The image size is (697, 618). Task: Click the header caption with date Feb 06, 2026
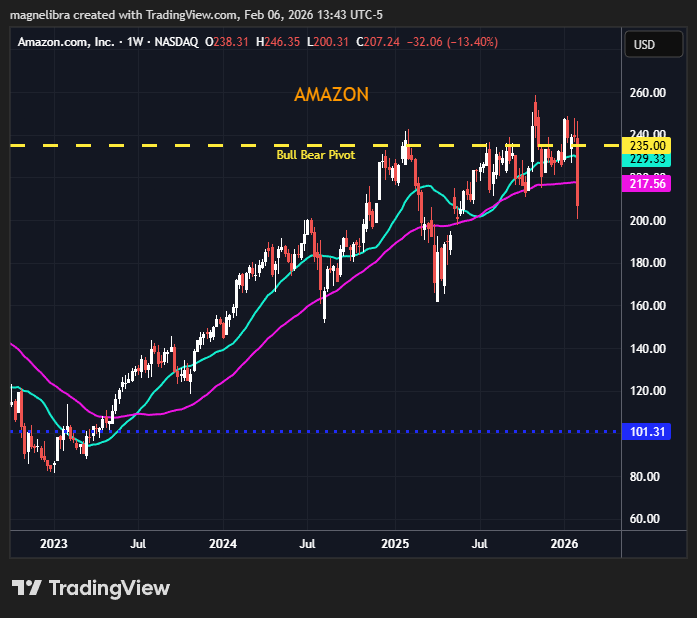click(x=196, y=15)
